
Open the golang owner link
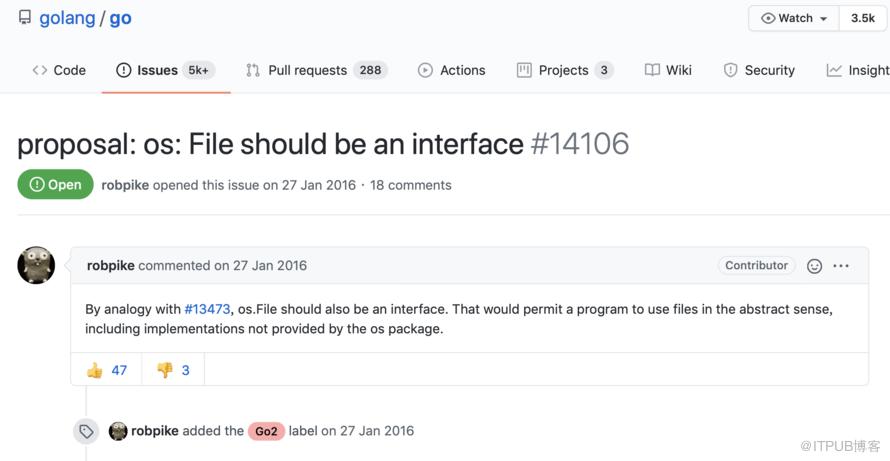click(x=67, y=18)
